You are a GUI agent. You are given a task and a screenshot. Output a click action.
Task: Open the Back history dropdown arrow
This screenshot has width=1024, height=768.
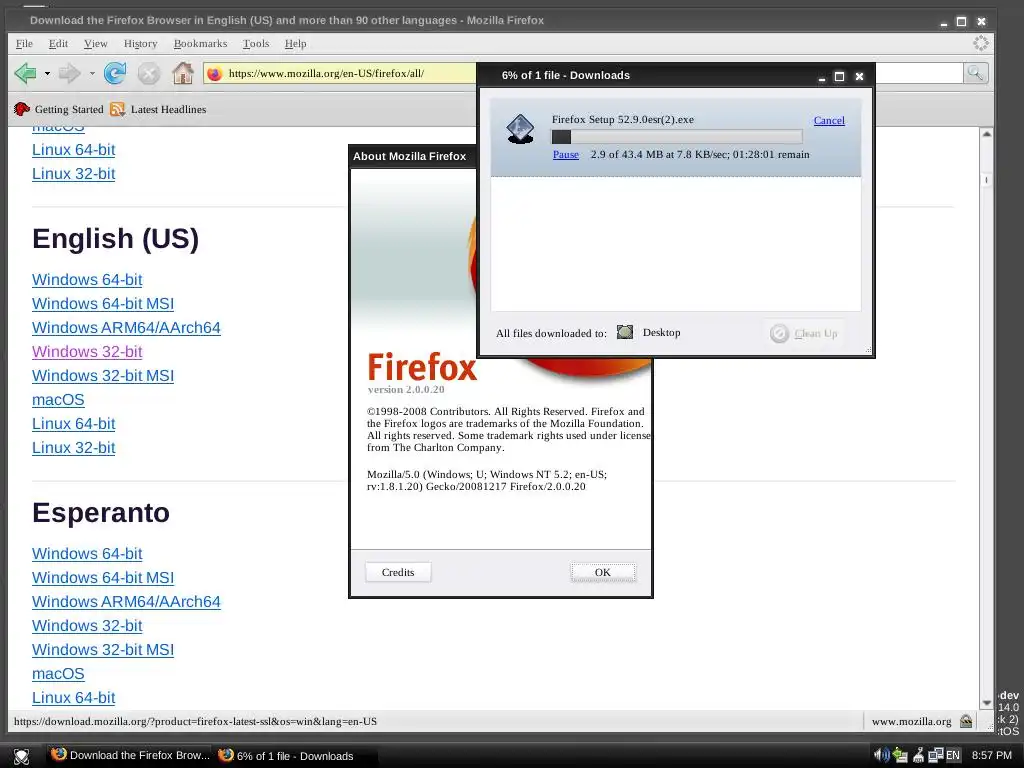pos(47,74)
